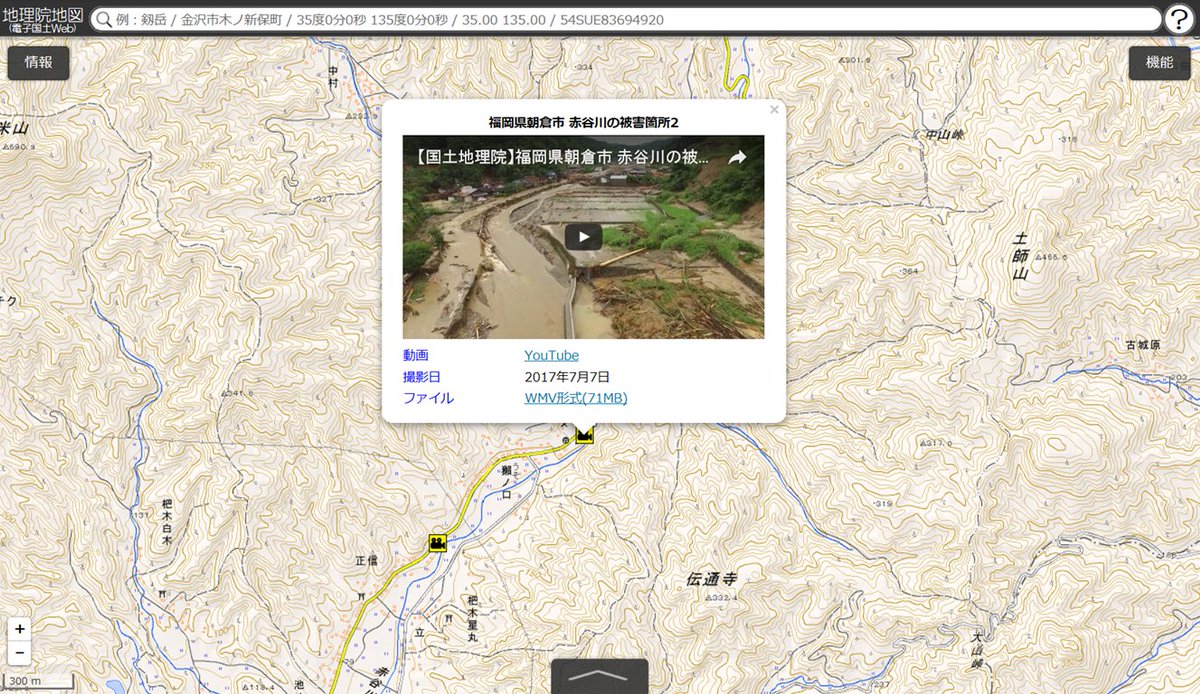Focus the location search input field

pos(626,19)
